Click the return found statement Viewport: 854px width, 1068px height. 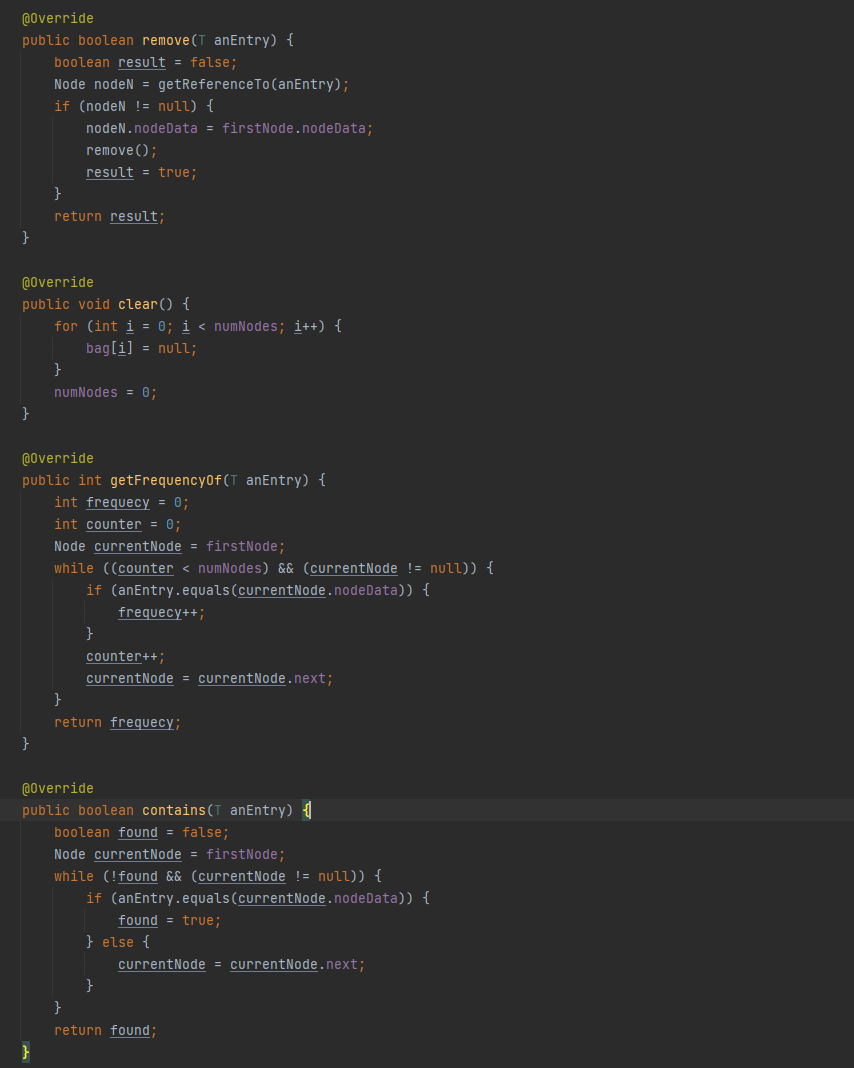103,1030
